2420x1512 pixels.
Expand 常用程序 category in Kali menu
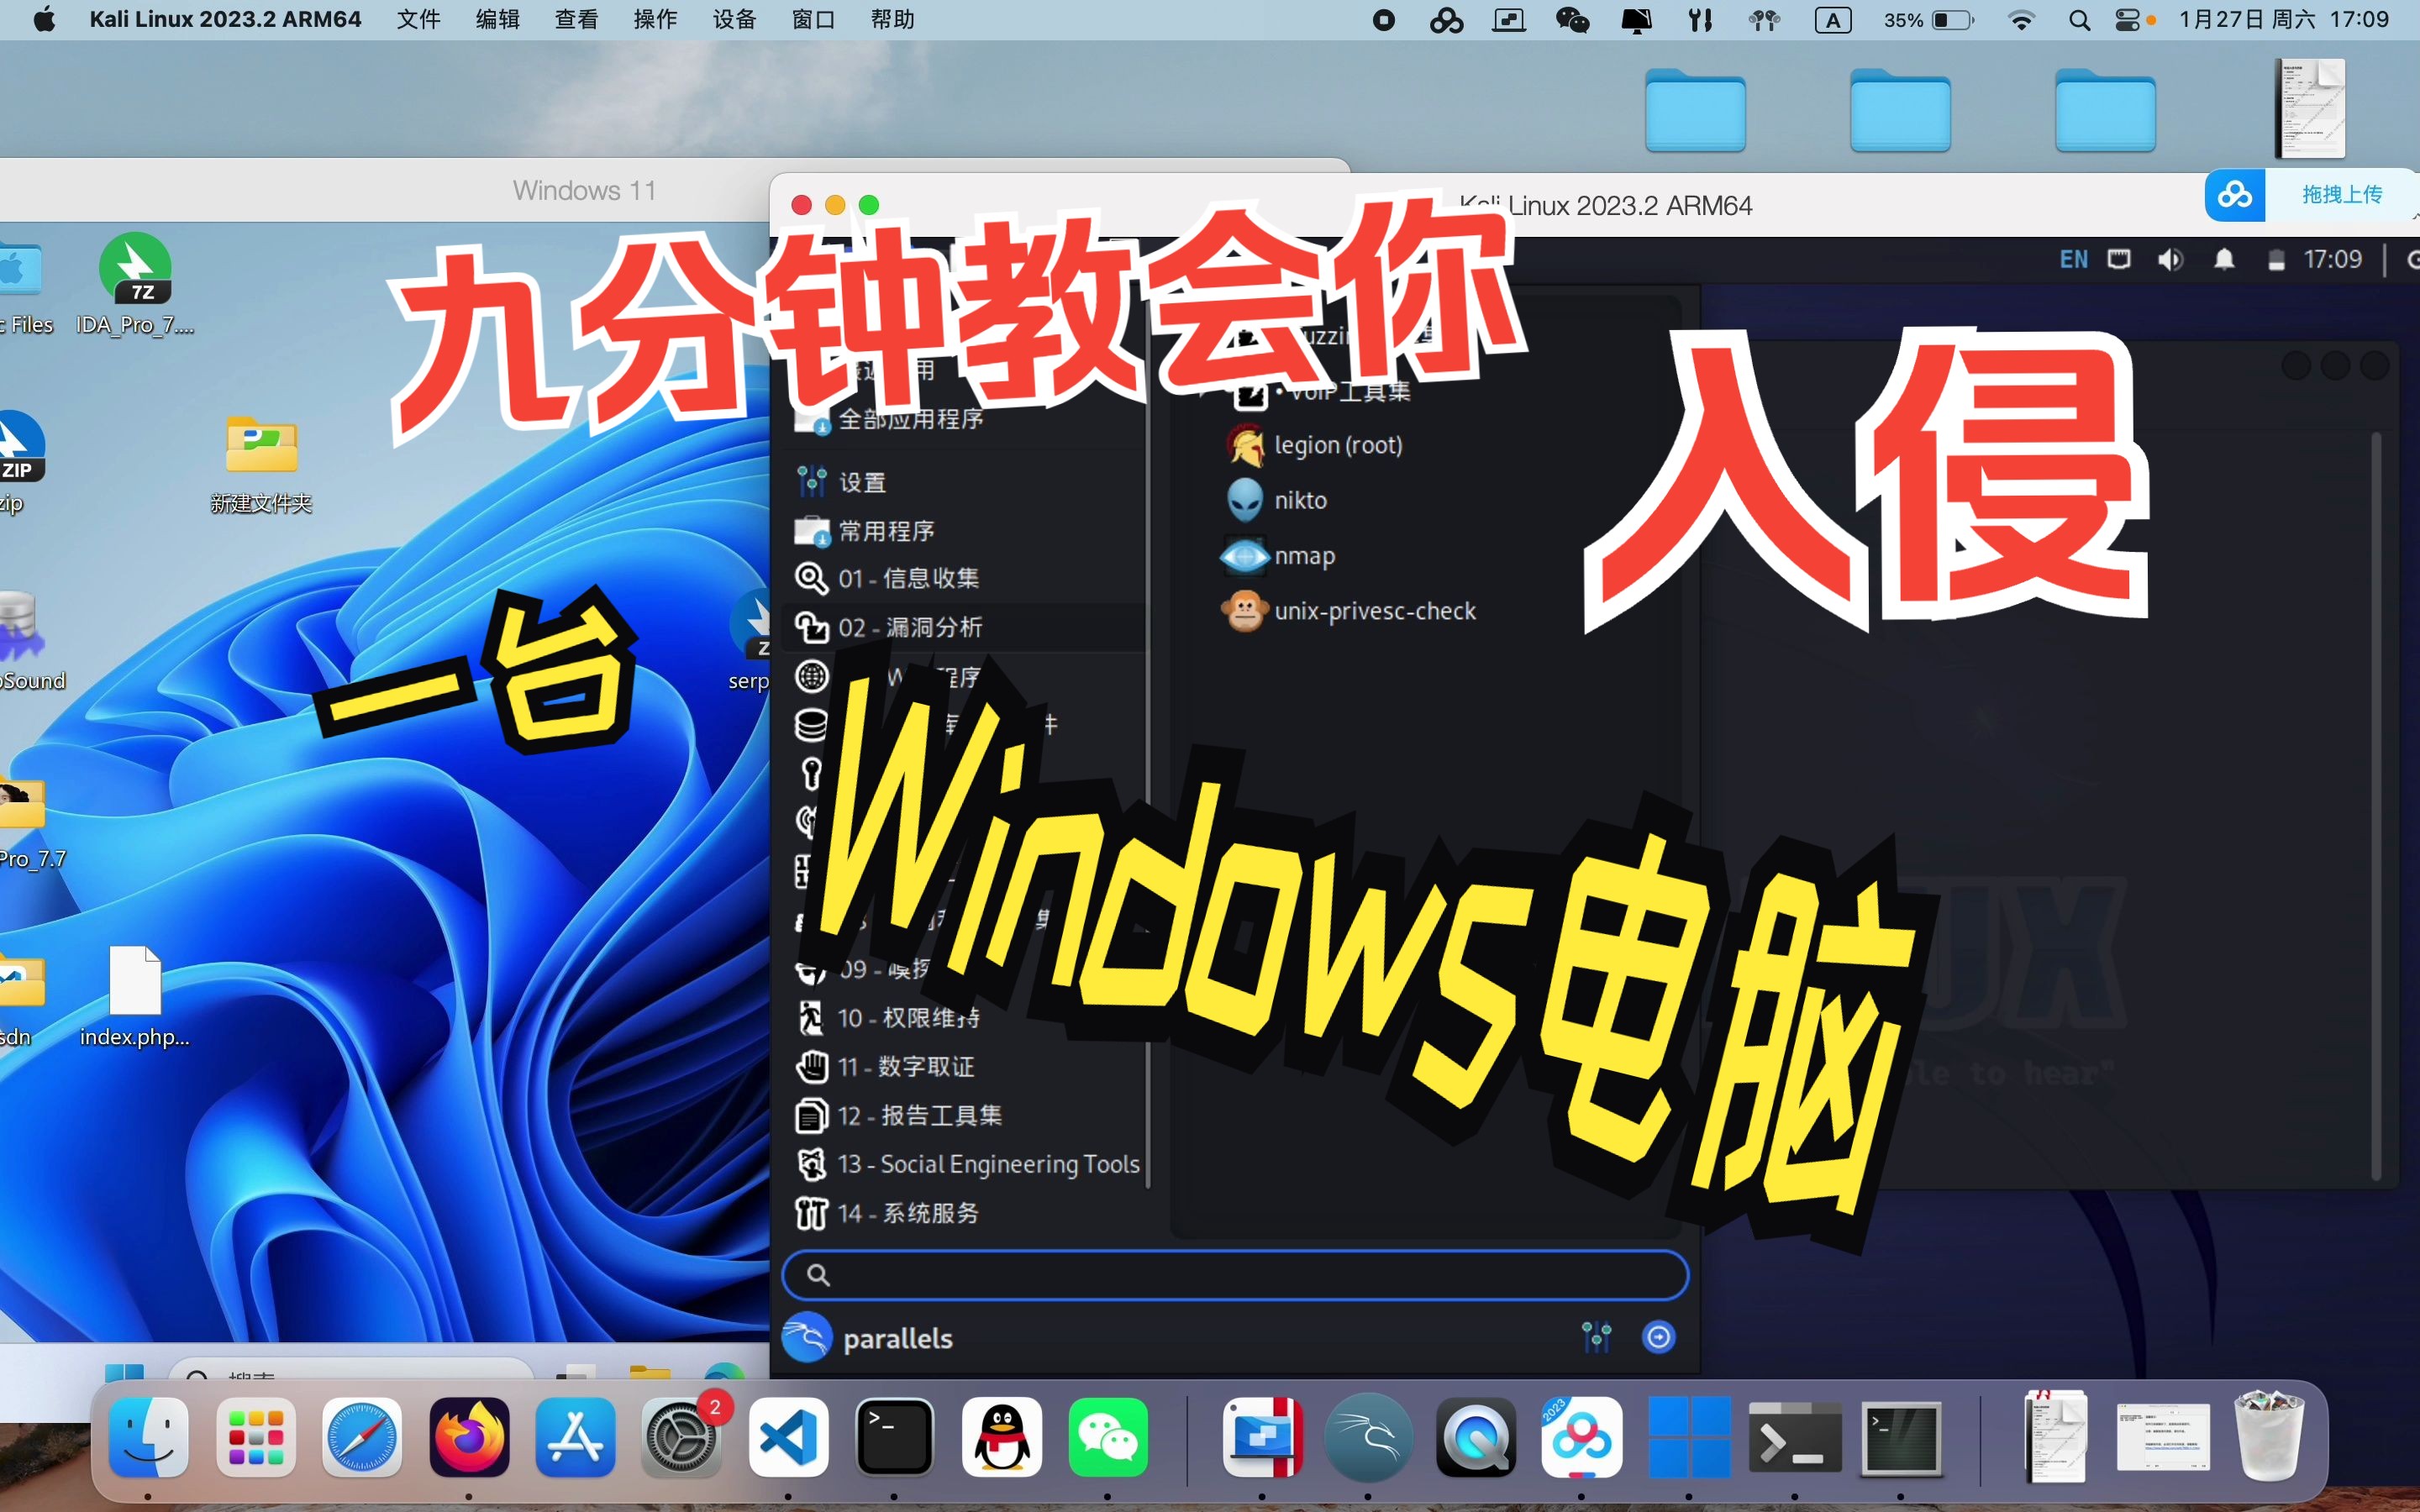pyautogui.click(x=965, y=530)
